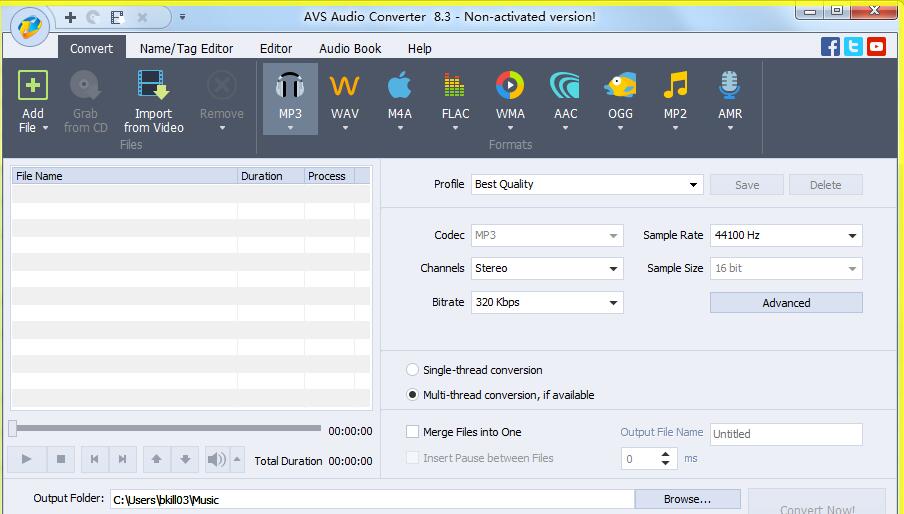This screenshot has width=904, height=514.
Task: Open the quick access toolbar customize arrow
Action: pos(182,17)
